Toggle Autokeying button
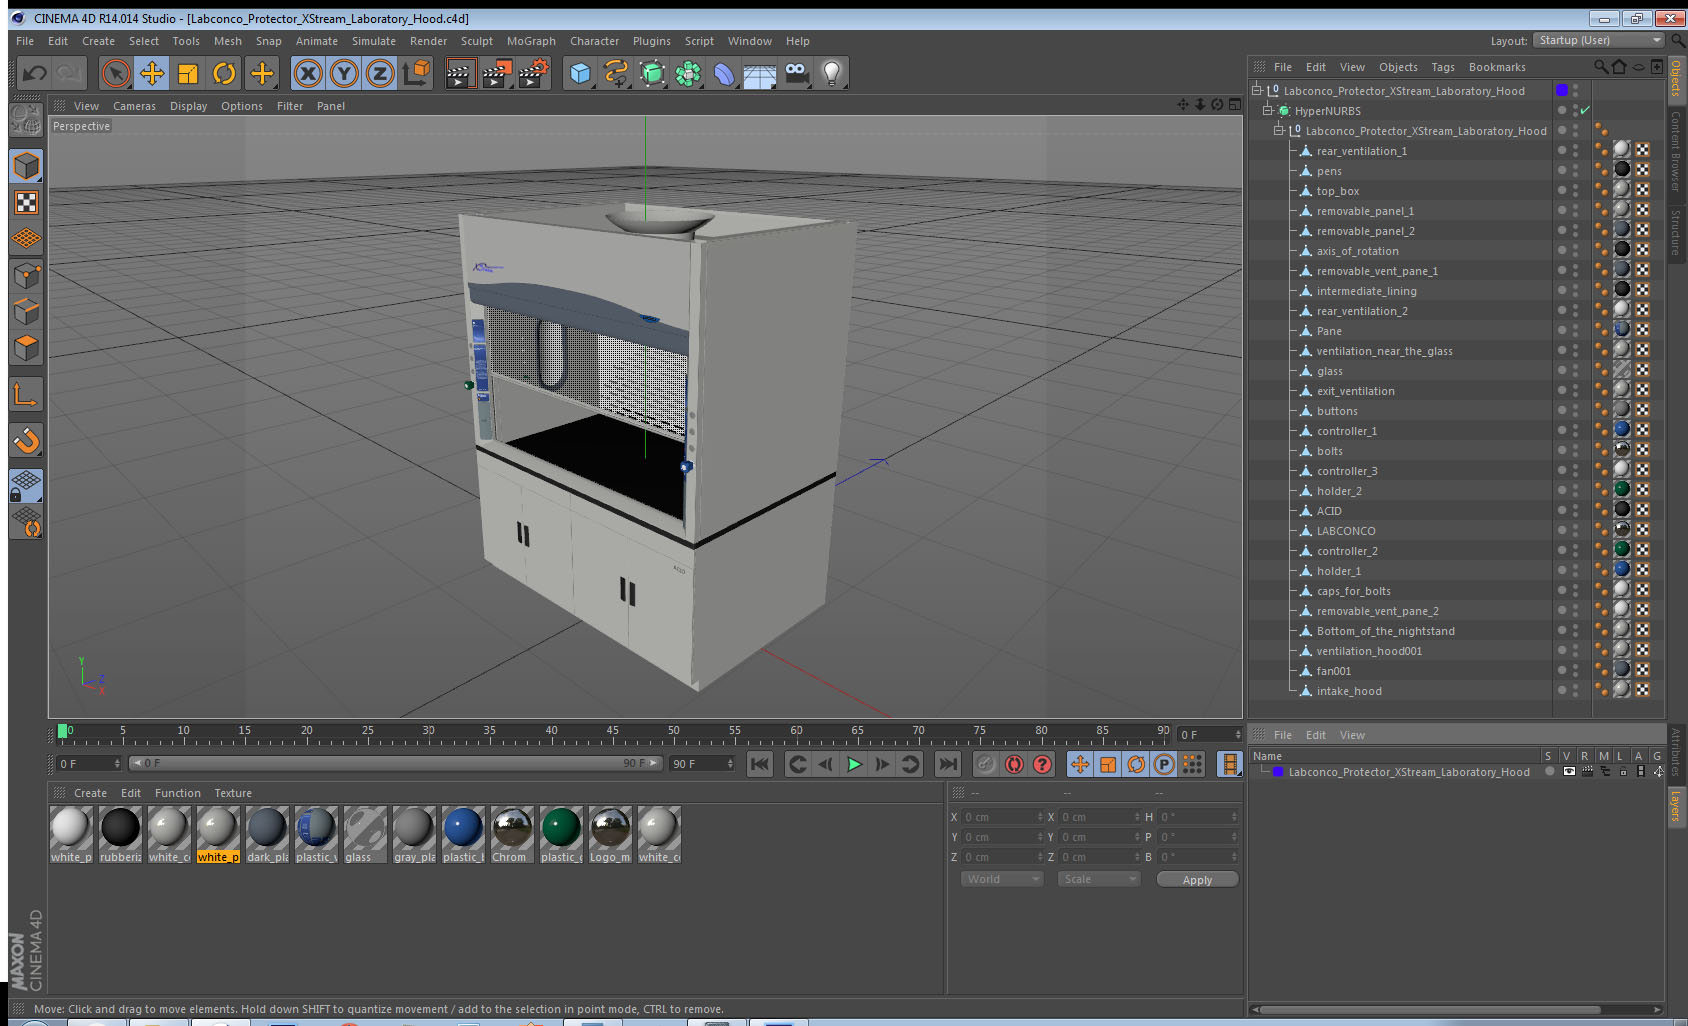This screenshot has height=1026, width=1688. pyautogui.click(x=1014, y=764)
